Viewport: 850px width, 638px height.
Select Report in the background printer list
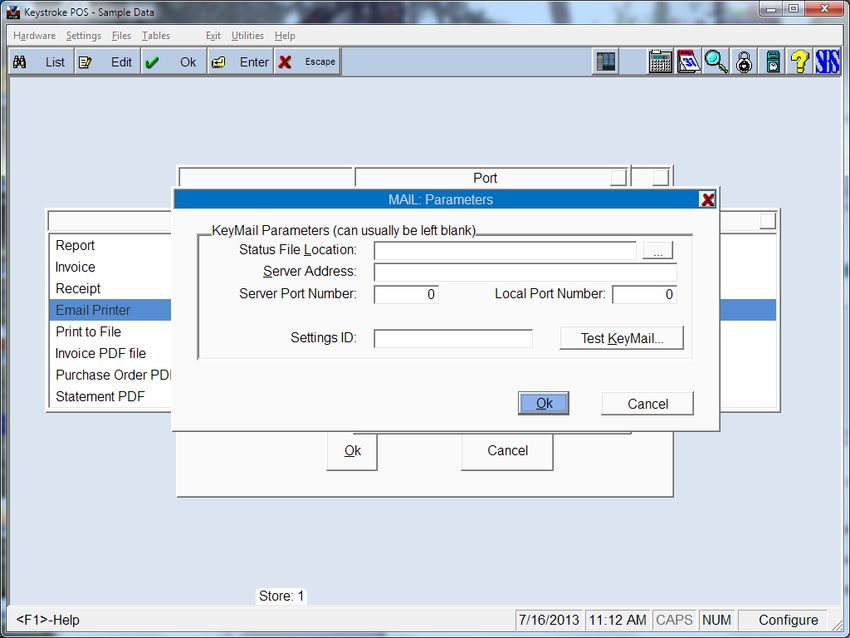click(111, 246)
